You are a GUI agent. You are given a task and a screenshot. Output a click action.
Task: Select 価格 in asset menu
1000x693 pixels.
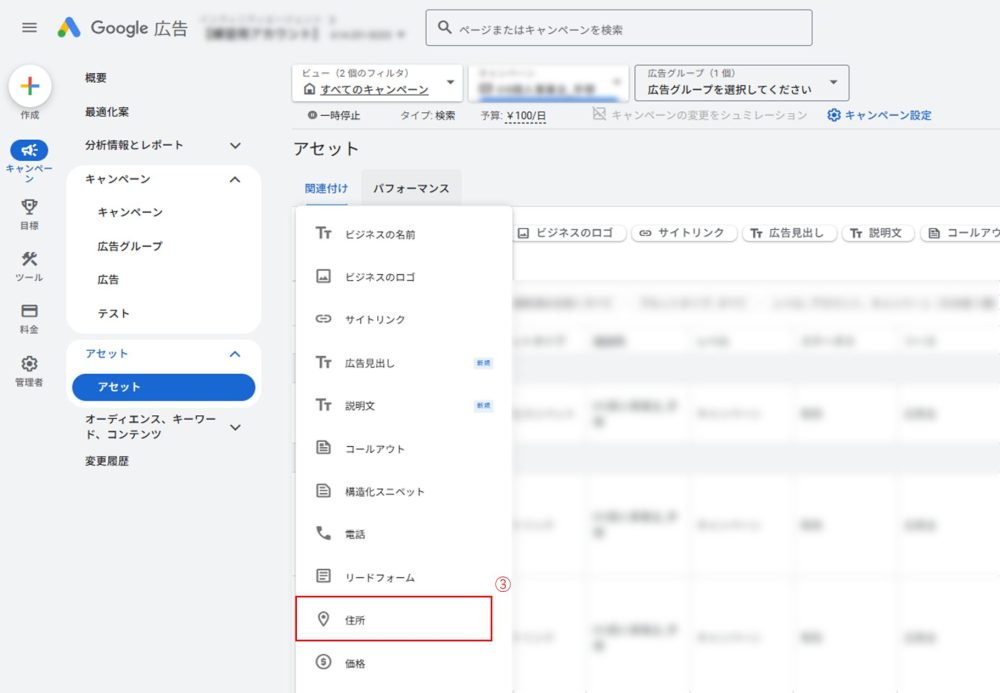pyautogui.click(x=404, y=663)
